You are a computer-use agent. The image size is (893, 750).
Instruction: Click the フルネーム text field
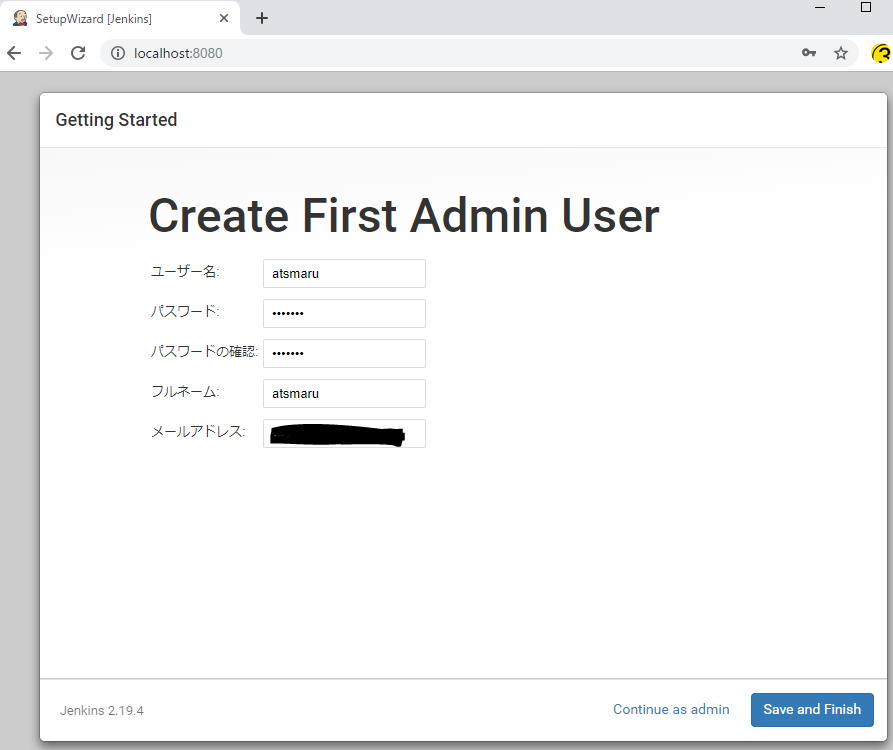point(344,393)
